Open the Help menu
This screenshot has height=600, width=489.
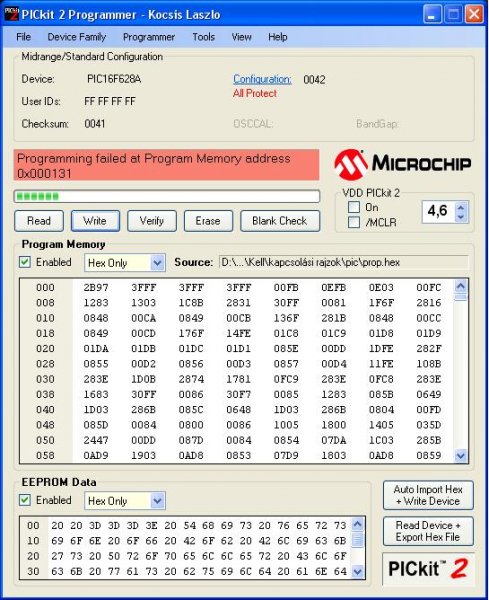(278, 37)
